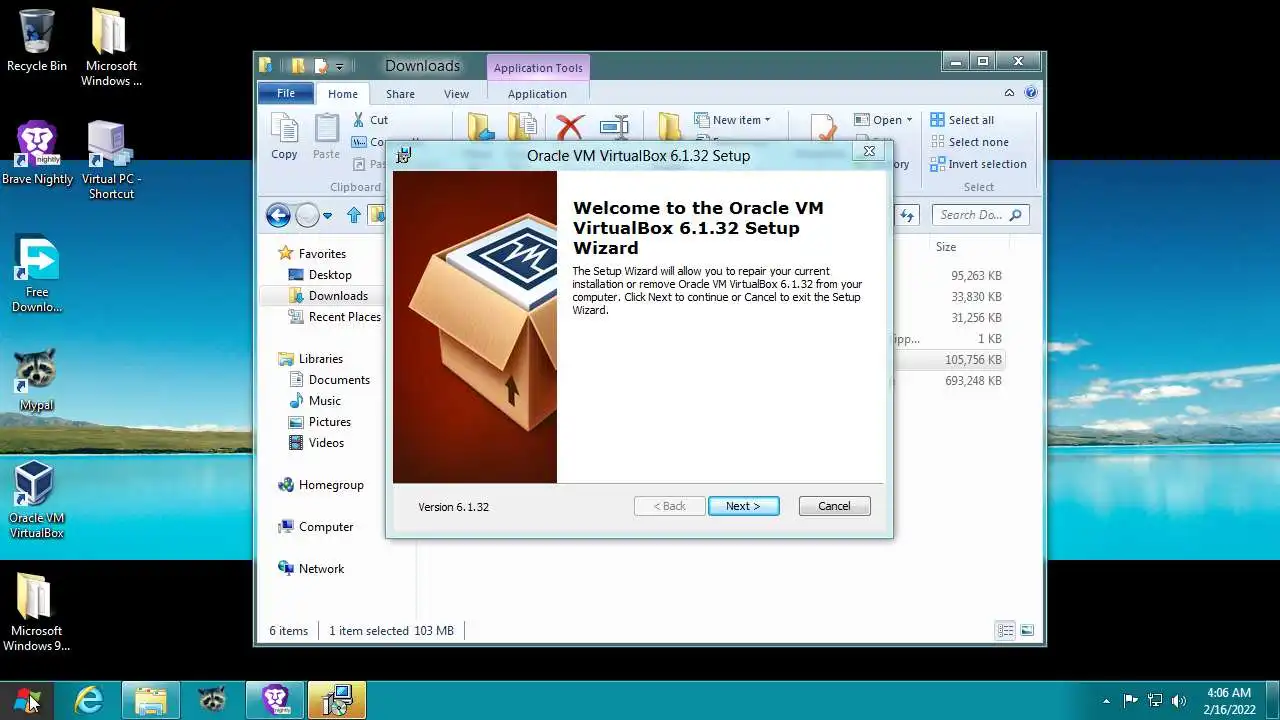The image size is (1280, 720).
Task: Open the Music library
Action: click(315, 401)
